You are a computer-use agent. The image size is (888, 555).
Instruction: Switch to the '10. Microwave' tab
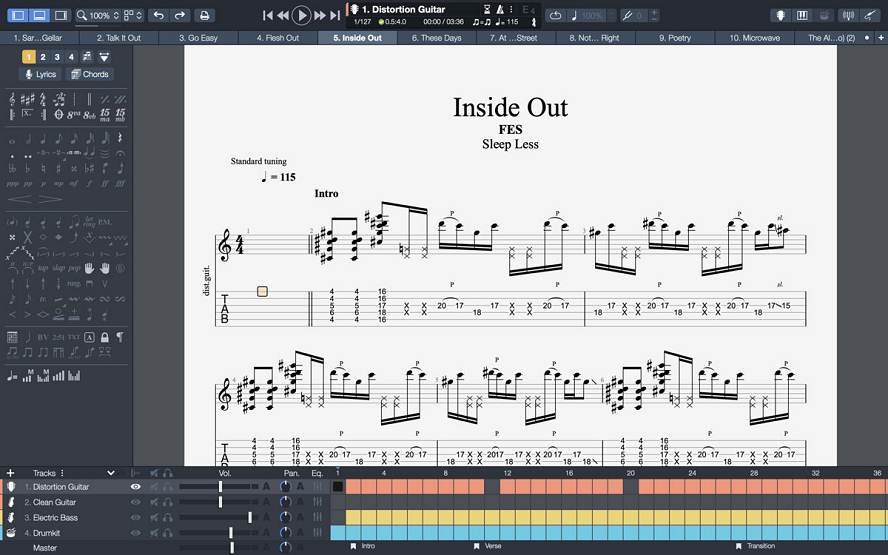(754, 38)
